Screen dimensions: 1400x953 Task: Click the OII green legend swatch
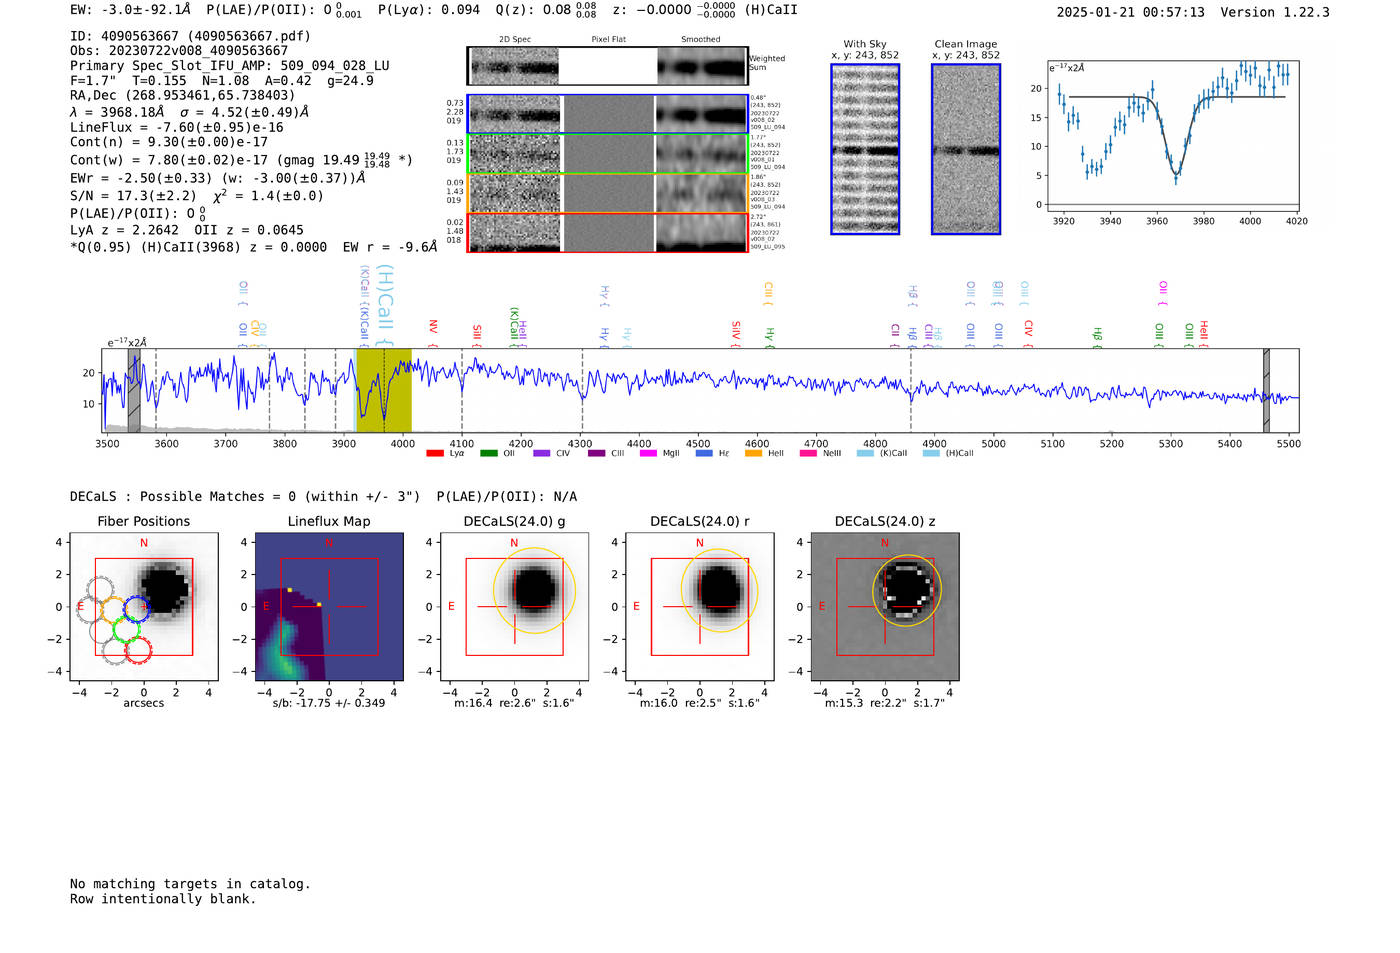pyautogui.click(x=489, y=453)
